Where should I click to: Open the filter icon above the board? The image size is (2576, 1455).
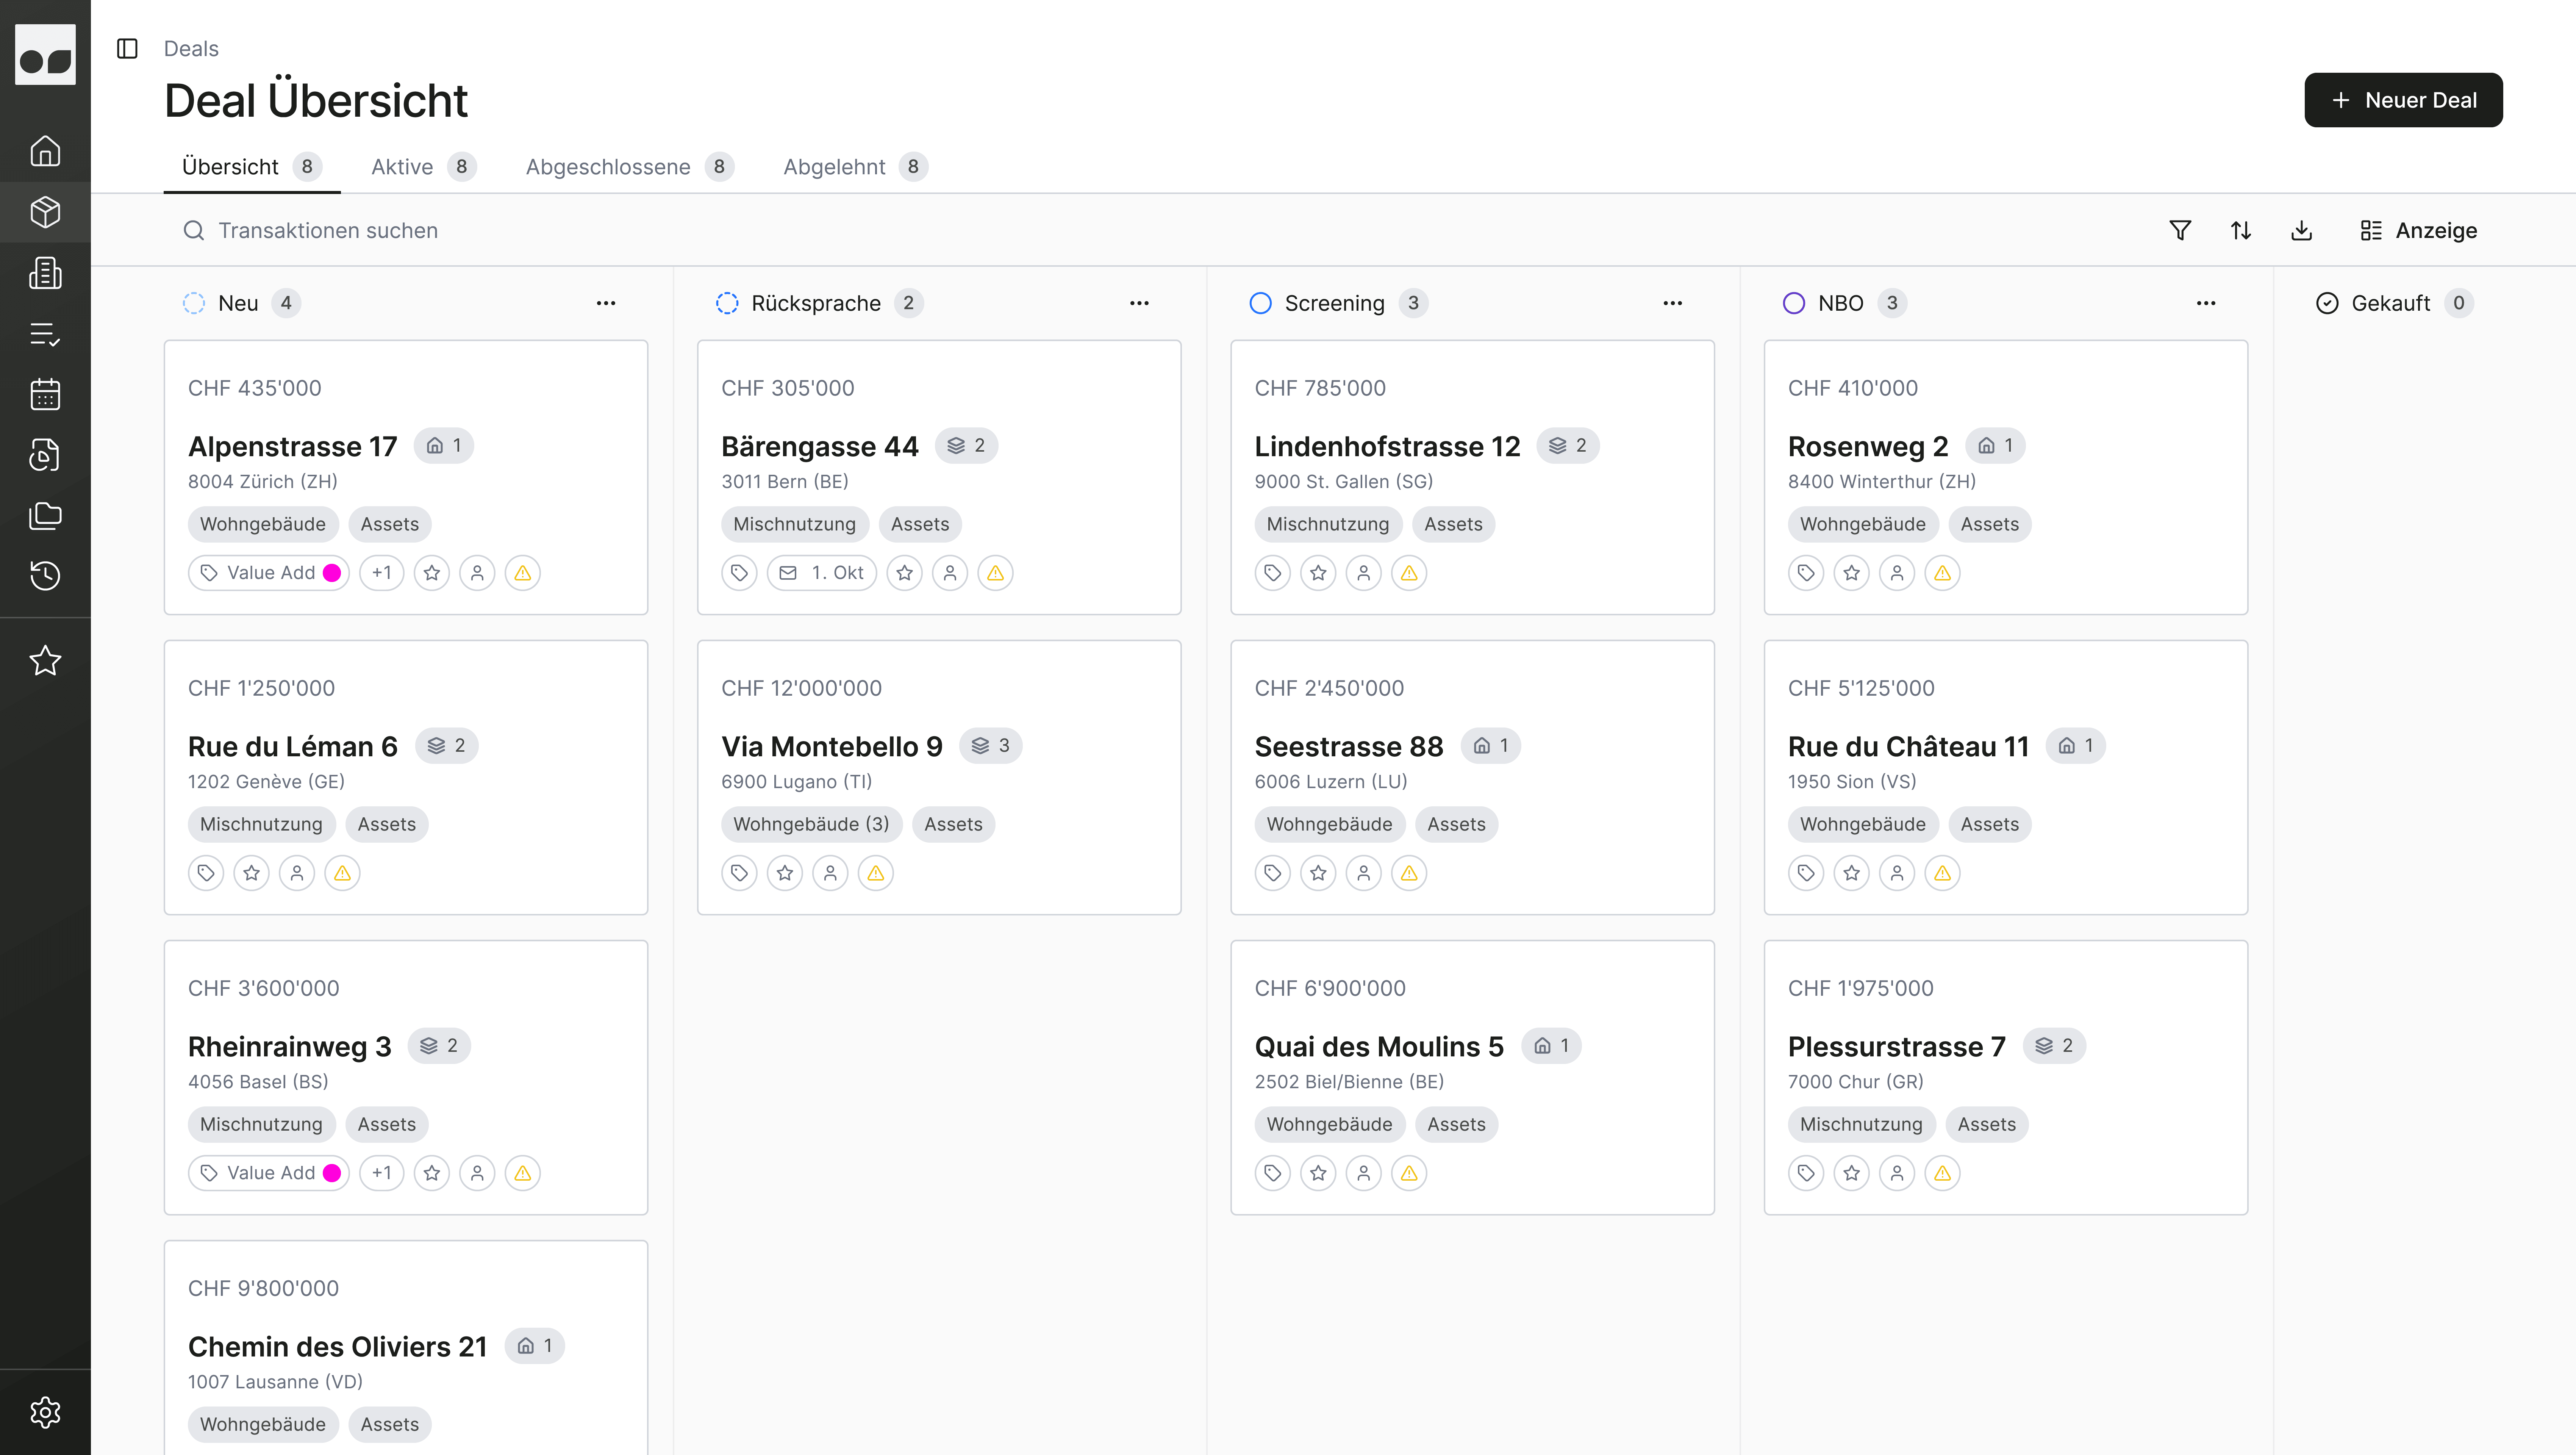pyautogui.click(x=2180, y=230)
